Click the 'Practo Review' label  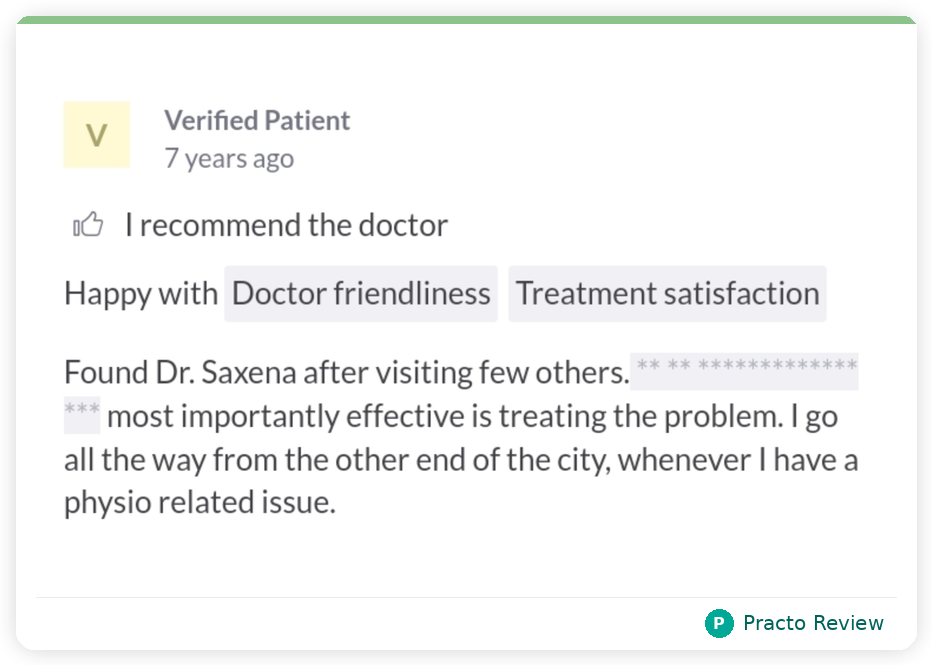click(813, 624)
